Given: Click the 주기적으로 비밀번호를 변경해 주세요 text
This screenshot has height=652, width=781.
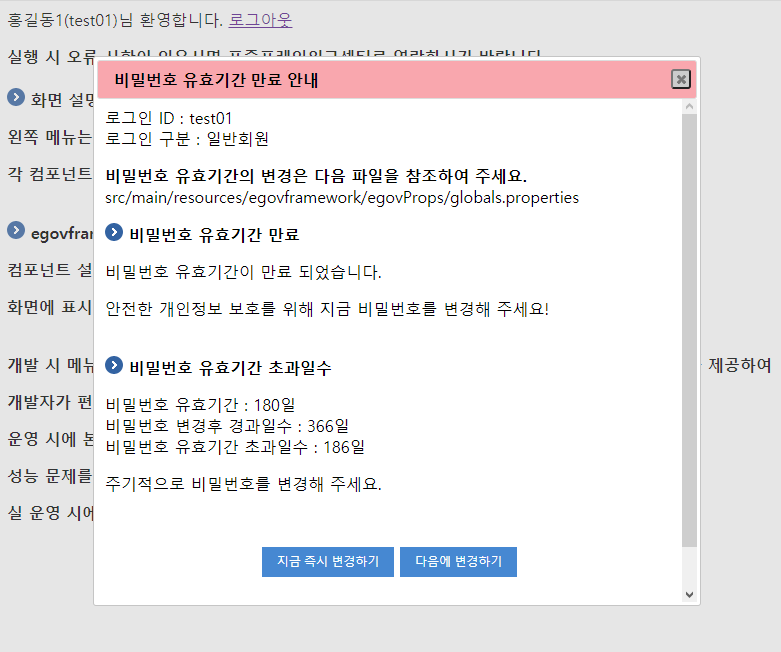Looking at the screenshot, I should [243, 484].
